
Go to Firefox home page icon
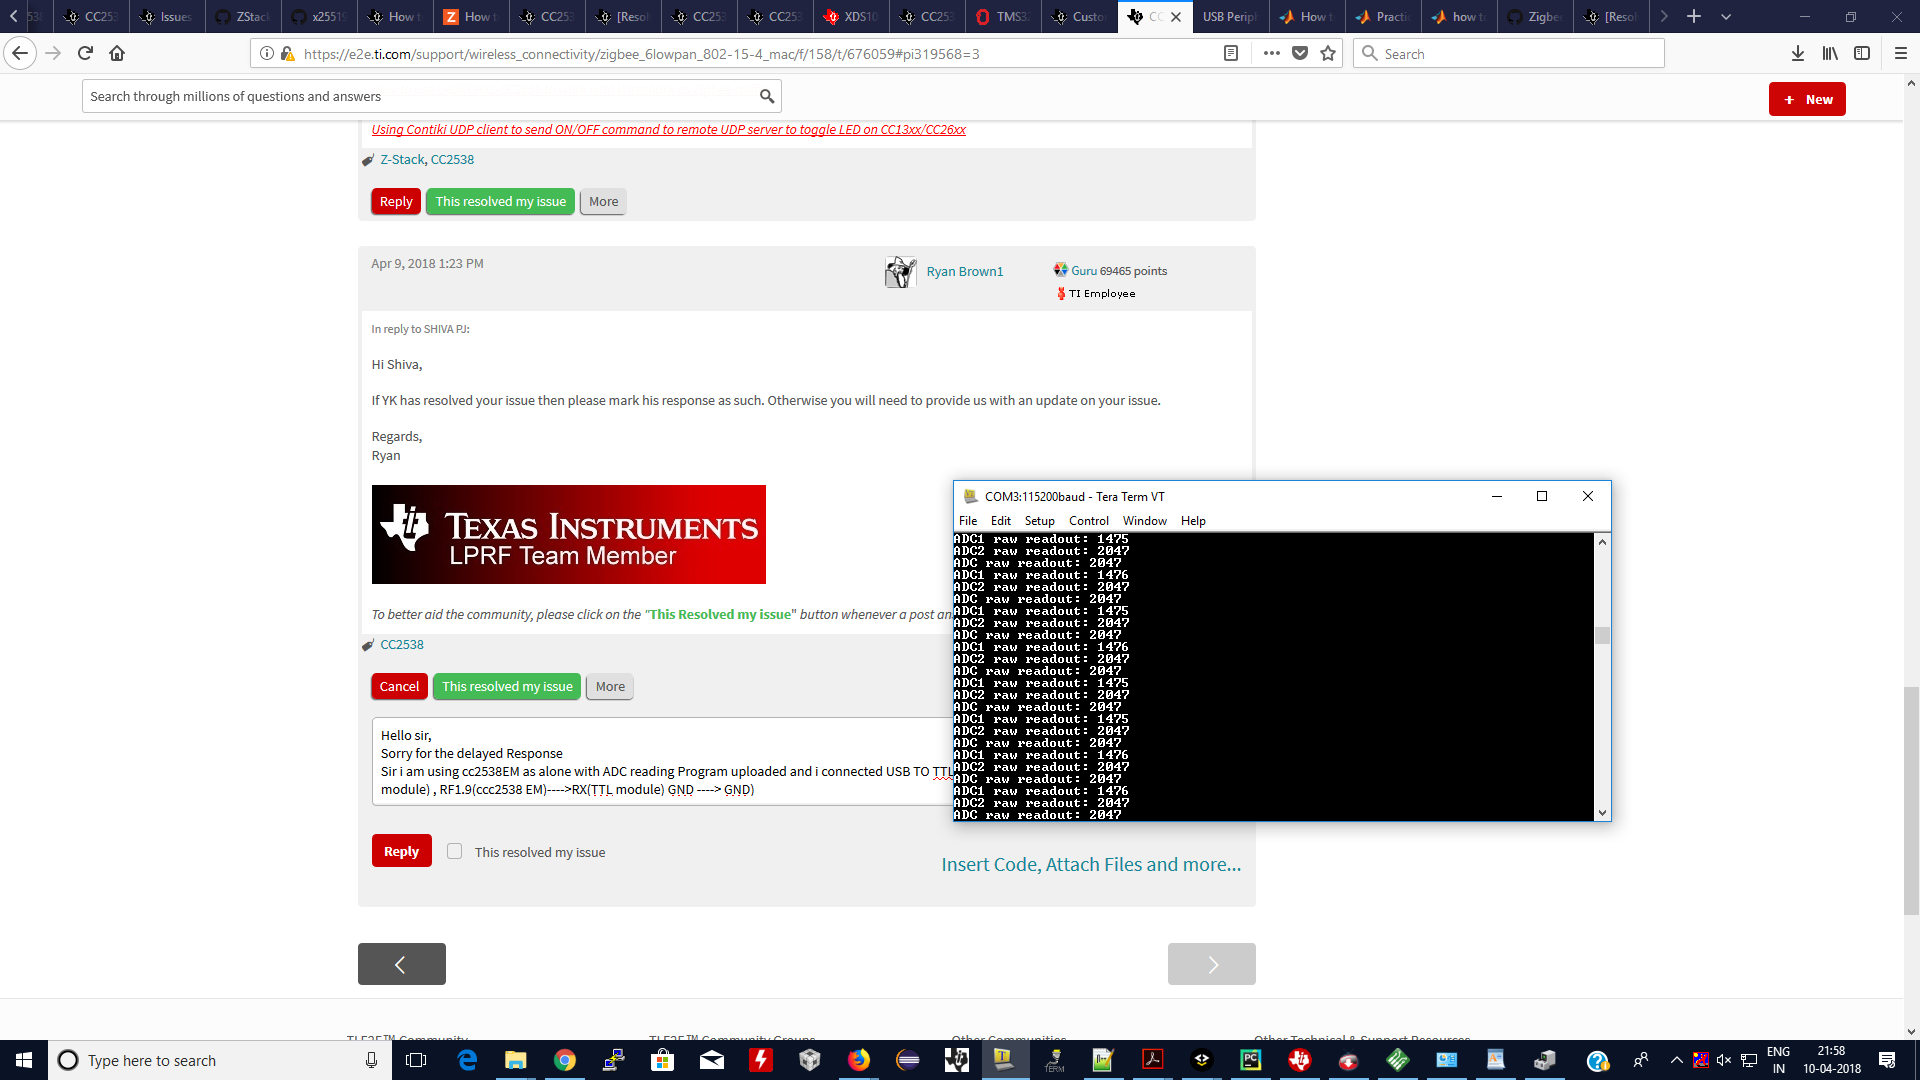pos(117,54)
